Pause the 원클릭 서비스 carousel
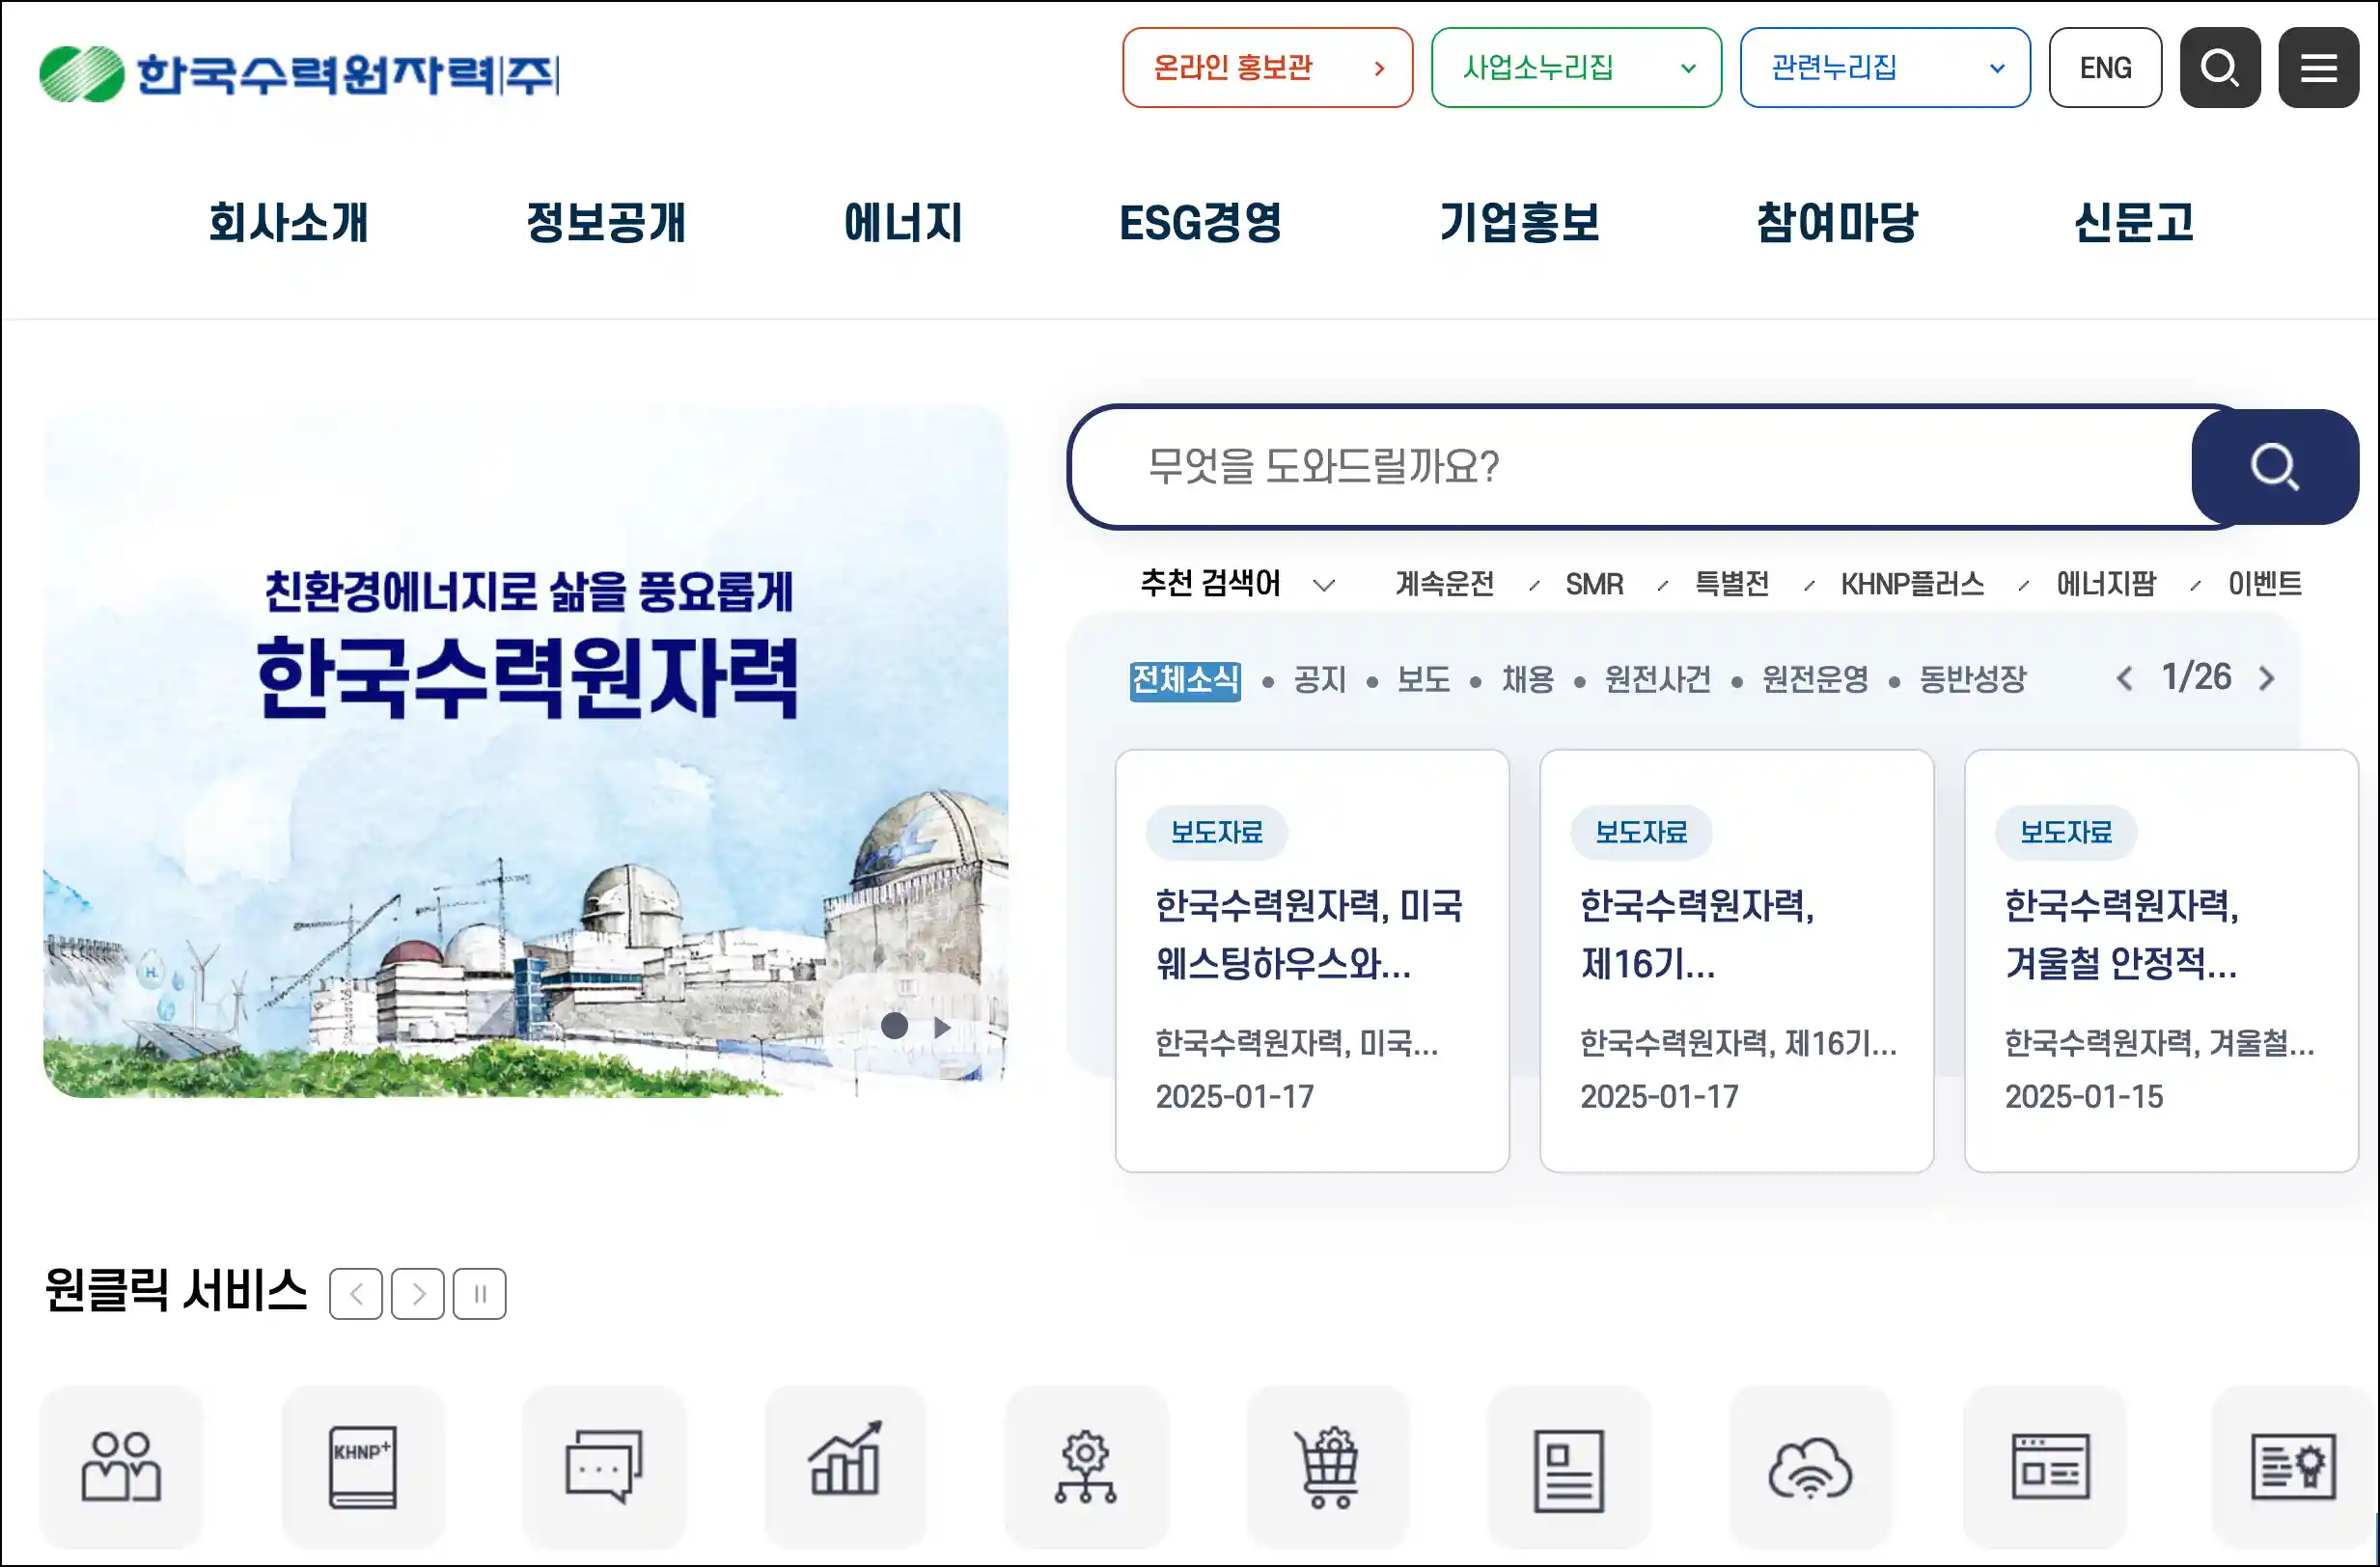The image size is (2380, 1567). (480, 1294)
